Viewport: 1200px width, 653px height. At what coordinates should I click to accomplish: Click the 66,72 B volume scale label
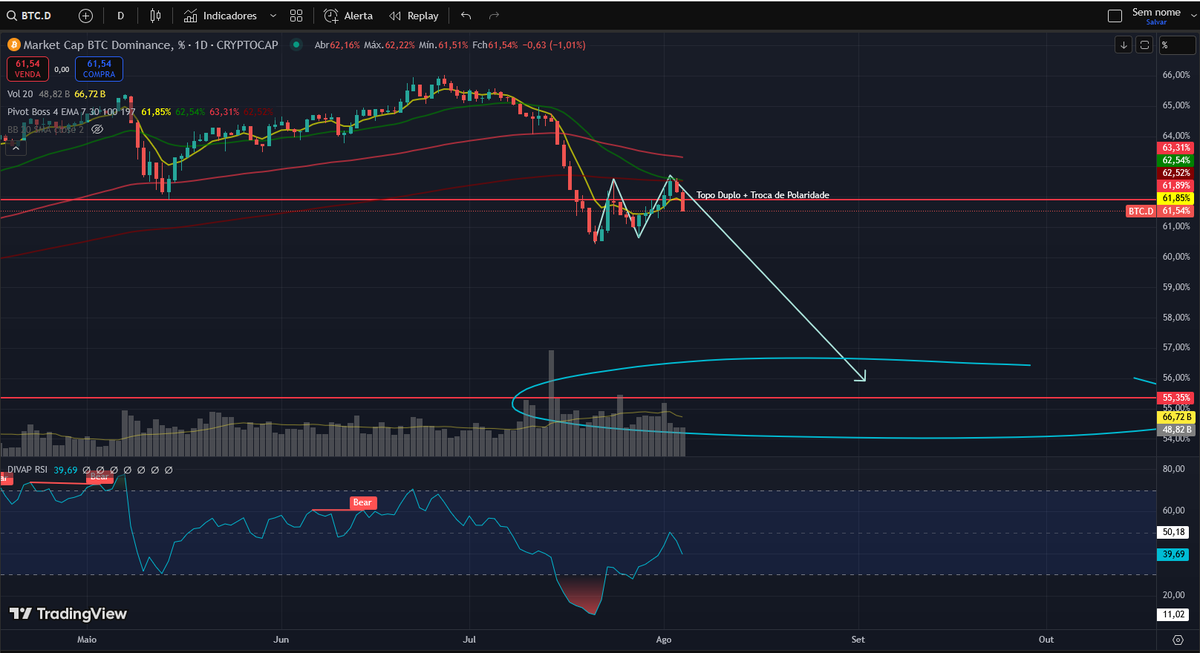[x=1174, y=415]
